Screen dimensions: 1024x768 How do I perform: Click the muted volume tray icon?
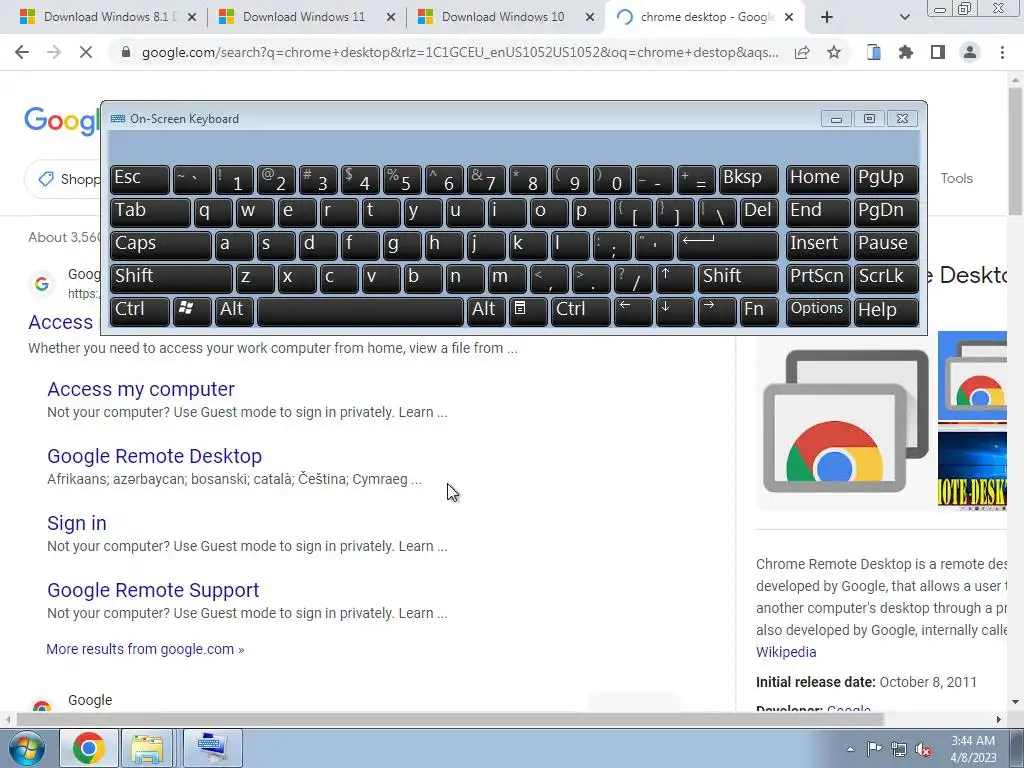tap(923, 749)
